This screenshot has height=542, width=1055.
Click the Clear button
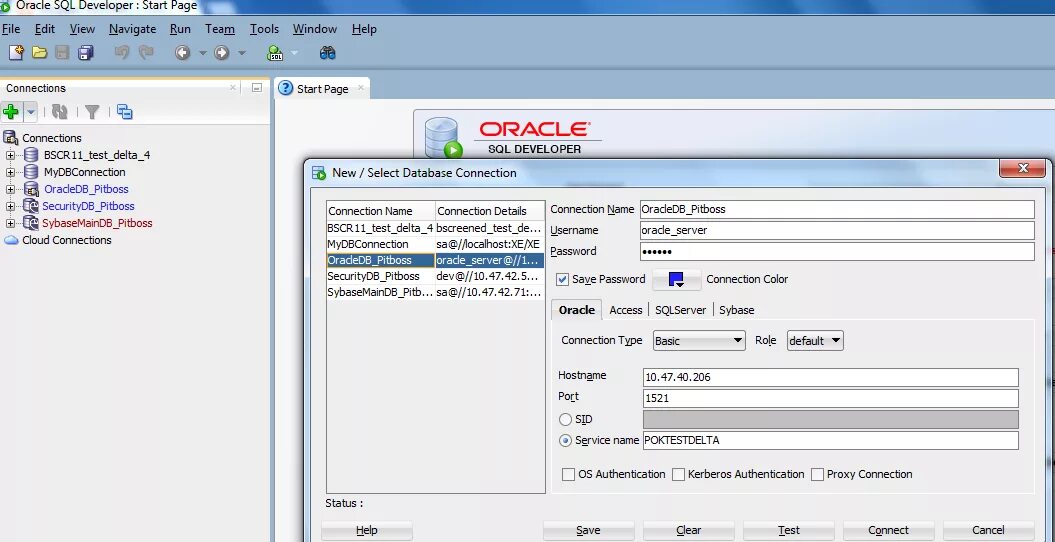(688, 530)
